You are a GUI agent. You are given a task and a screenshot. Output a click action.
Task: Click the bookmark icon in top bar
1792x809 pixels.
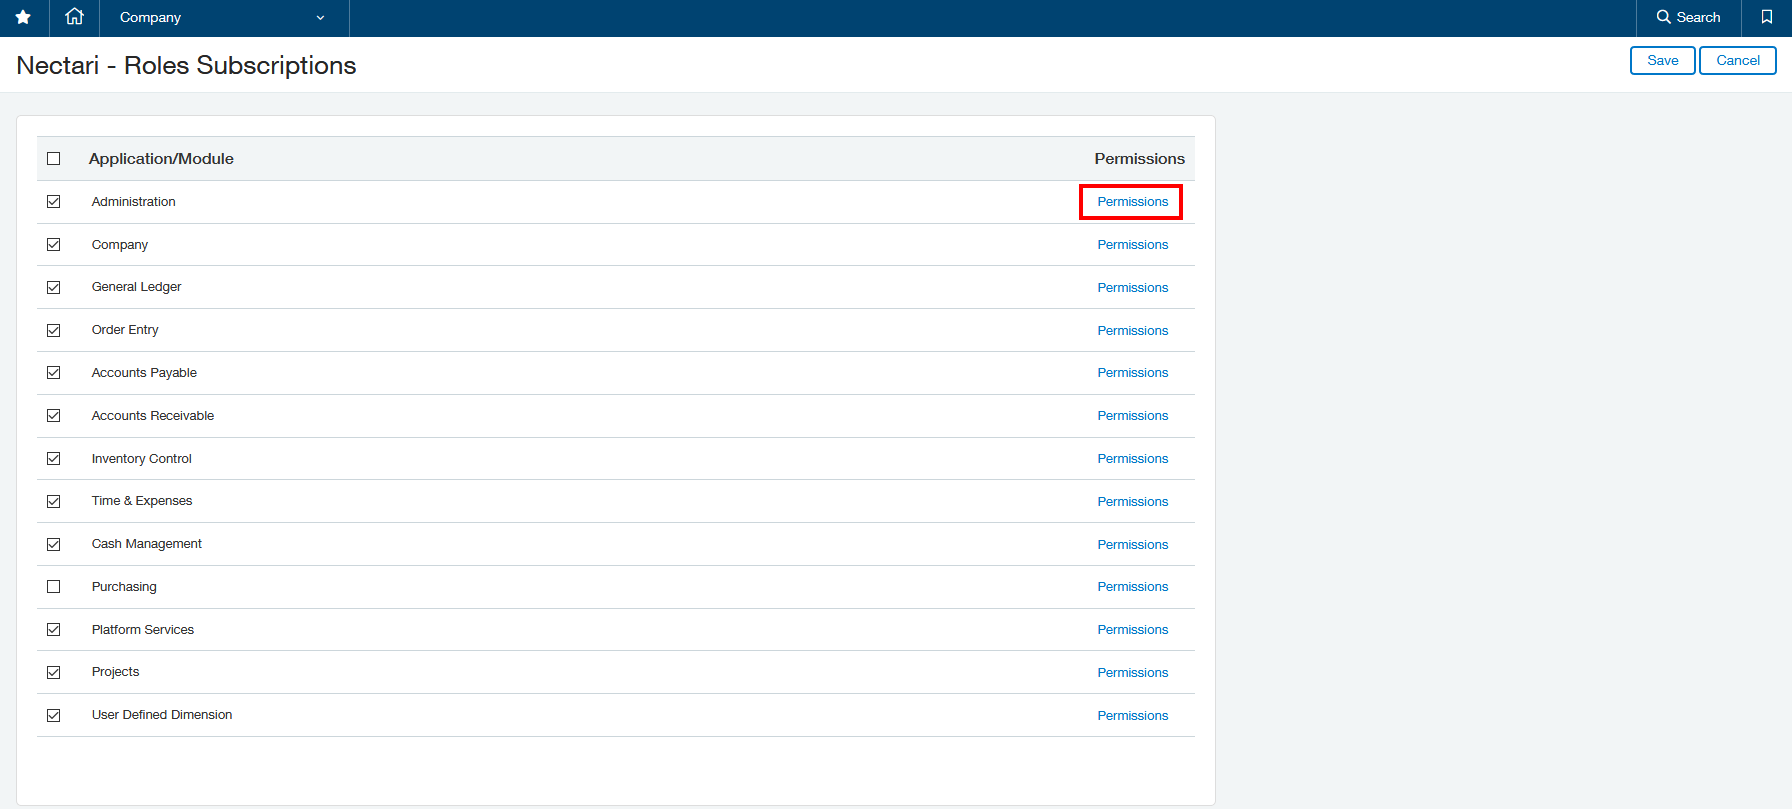[x=1766, y=18]
